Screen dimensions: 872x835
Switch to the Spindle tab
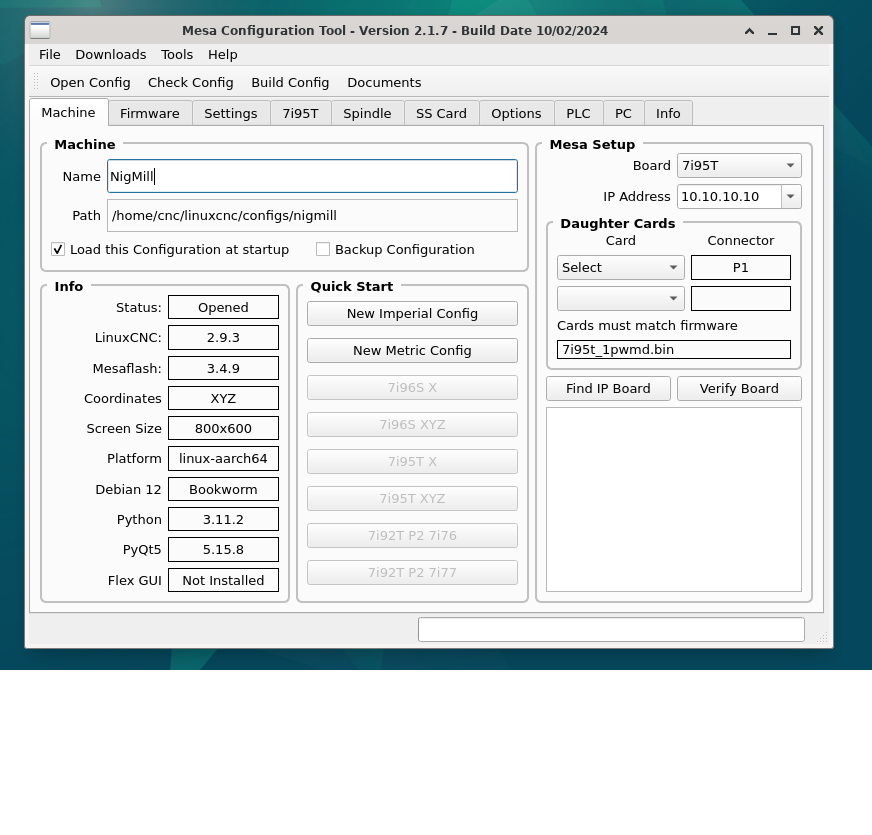367,113
